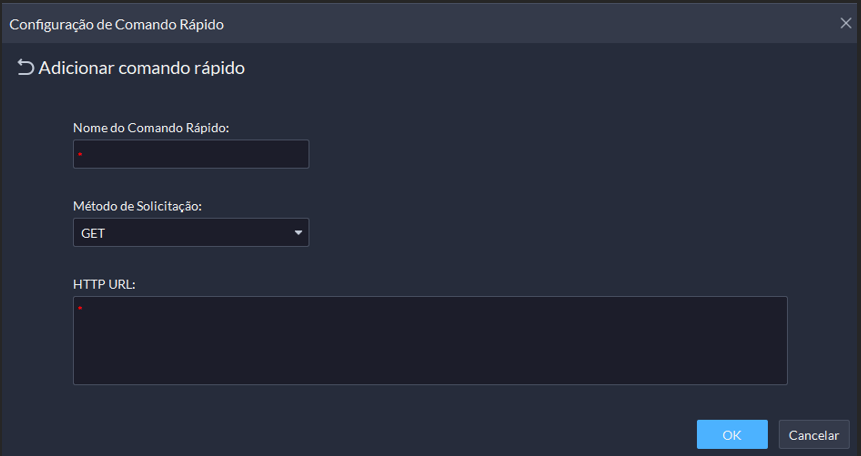Place cursor in the quick command name box

point(191,154)
